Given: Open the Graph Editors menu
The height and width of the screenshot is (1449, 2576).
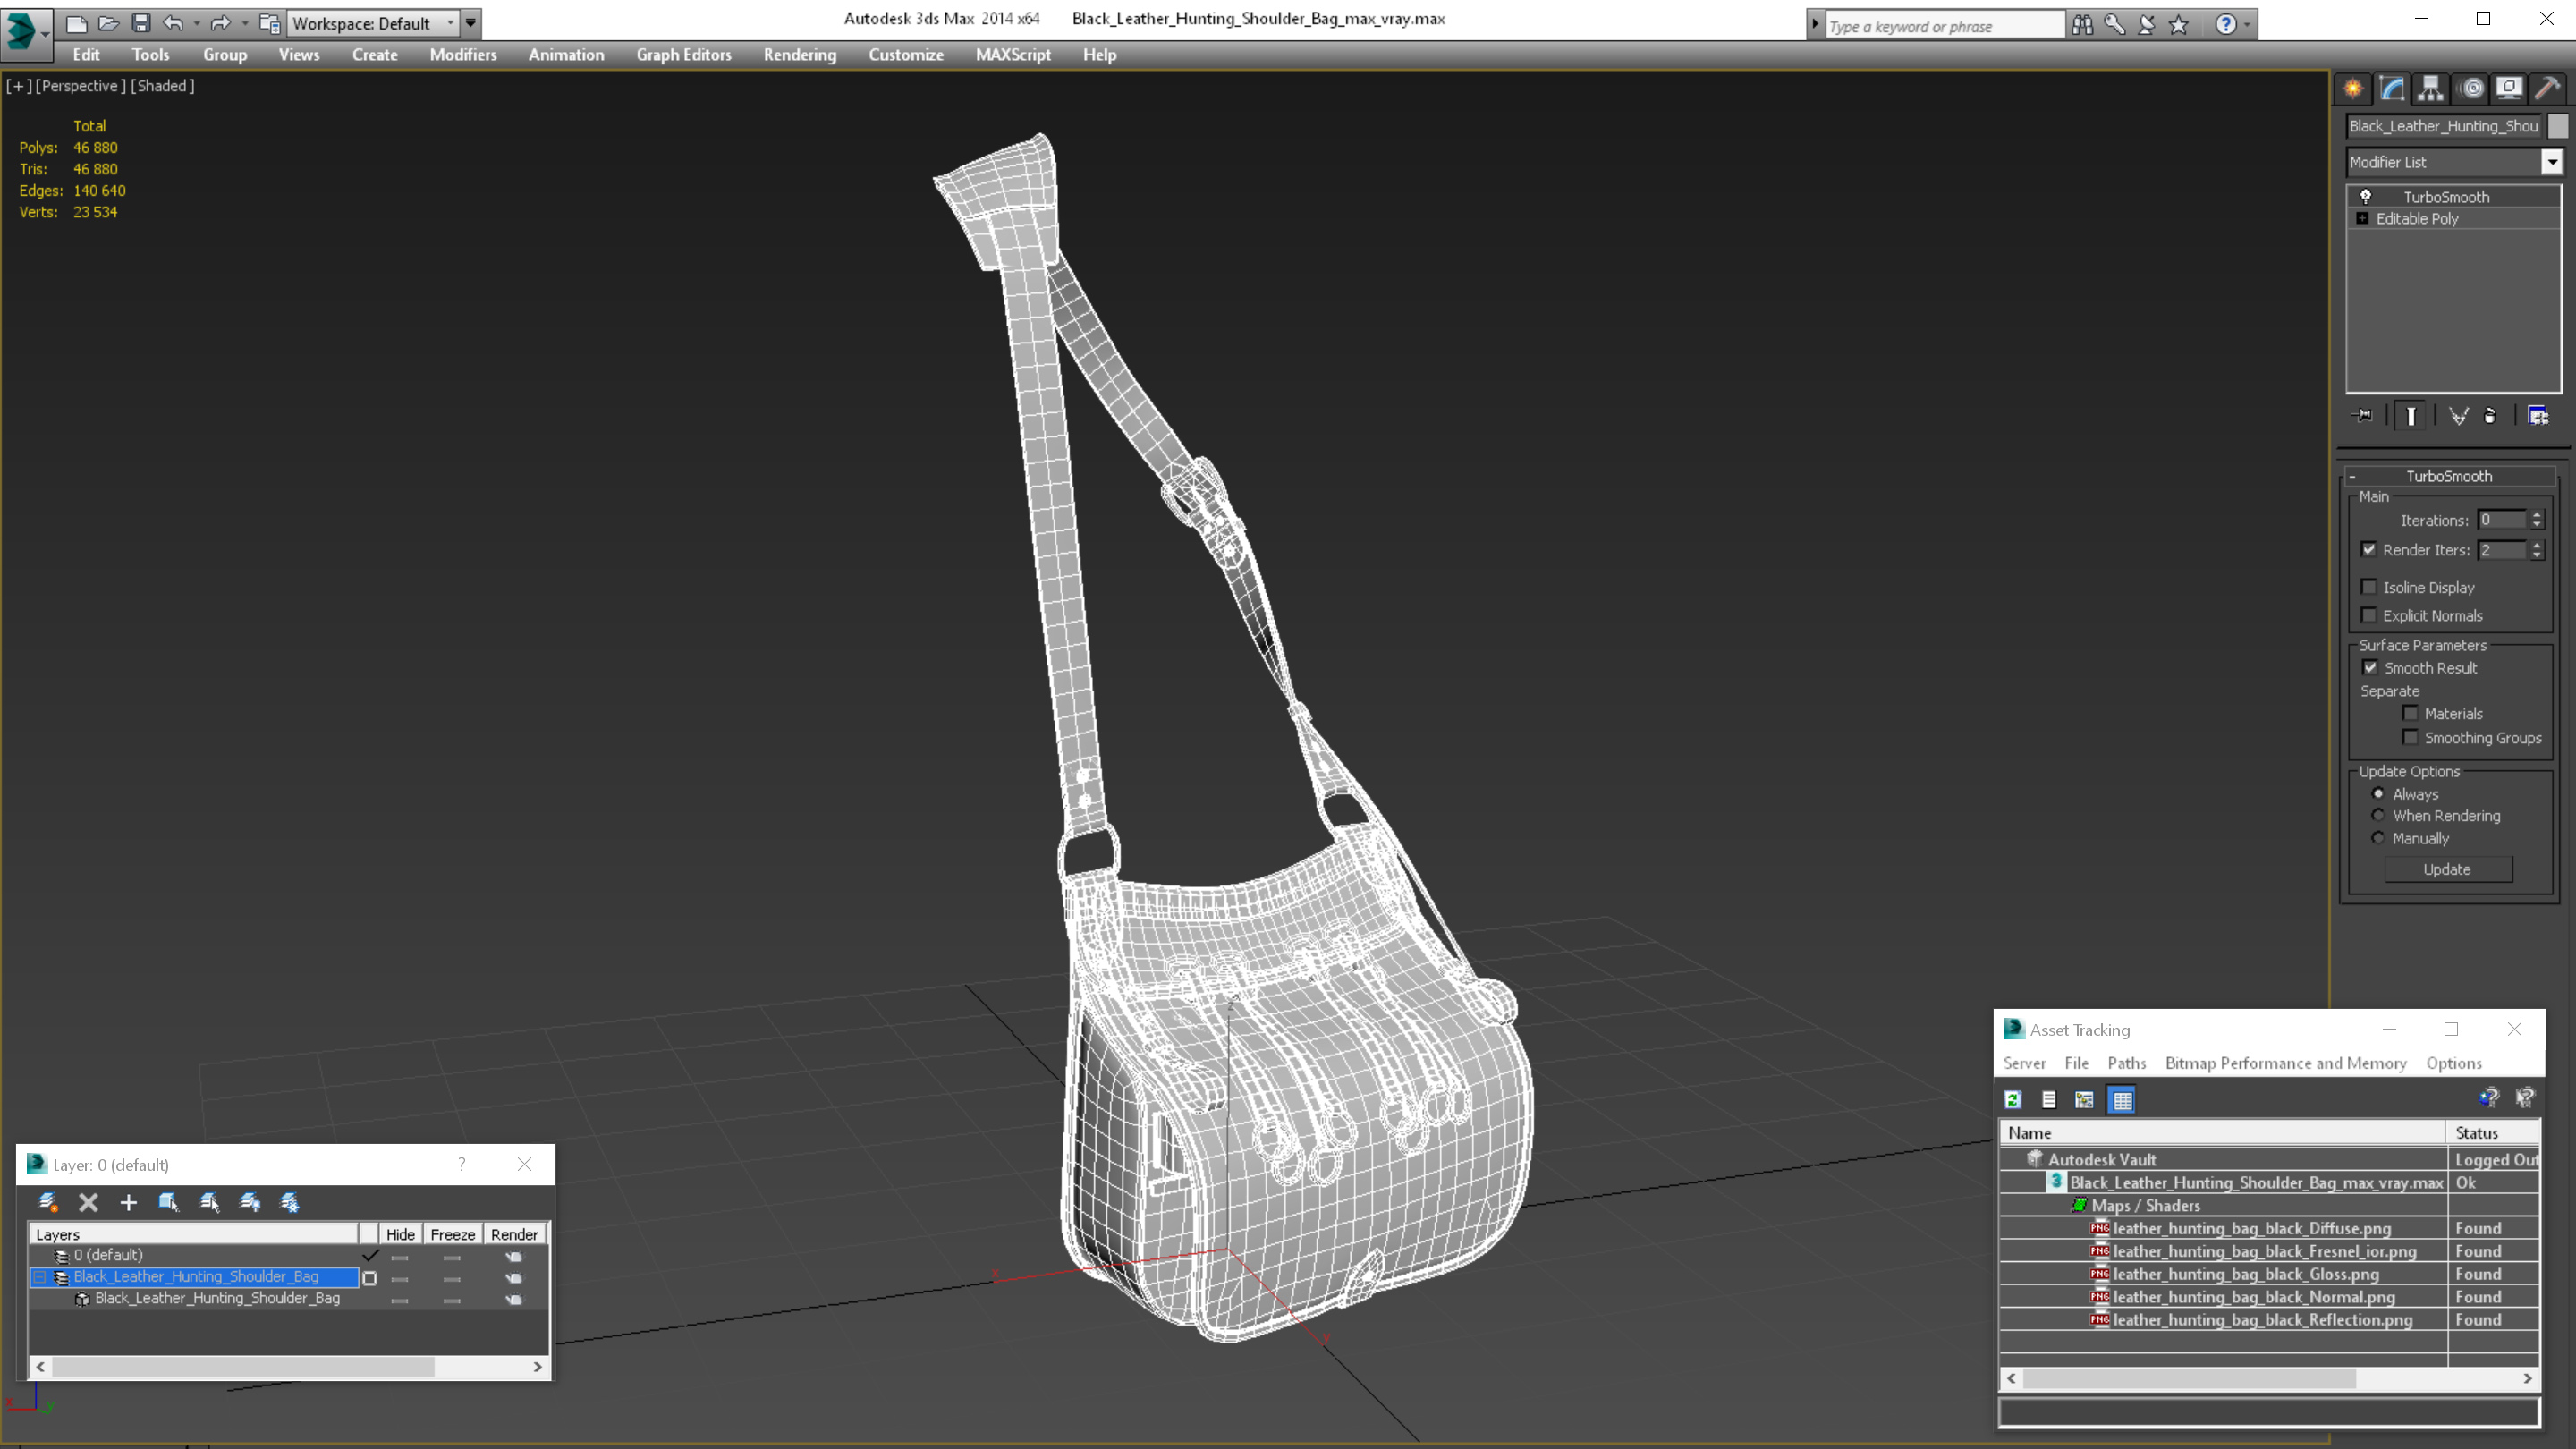Looking at the screenshot, I should [684, 55].
